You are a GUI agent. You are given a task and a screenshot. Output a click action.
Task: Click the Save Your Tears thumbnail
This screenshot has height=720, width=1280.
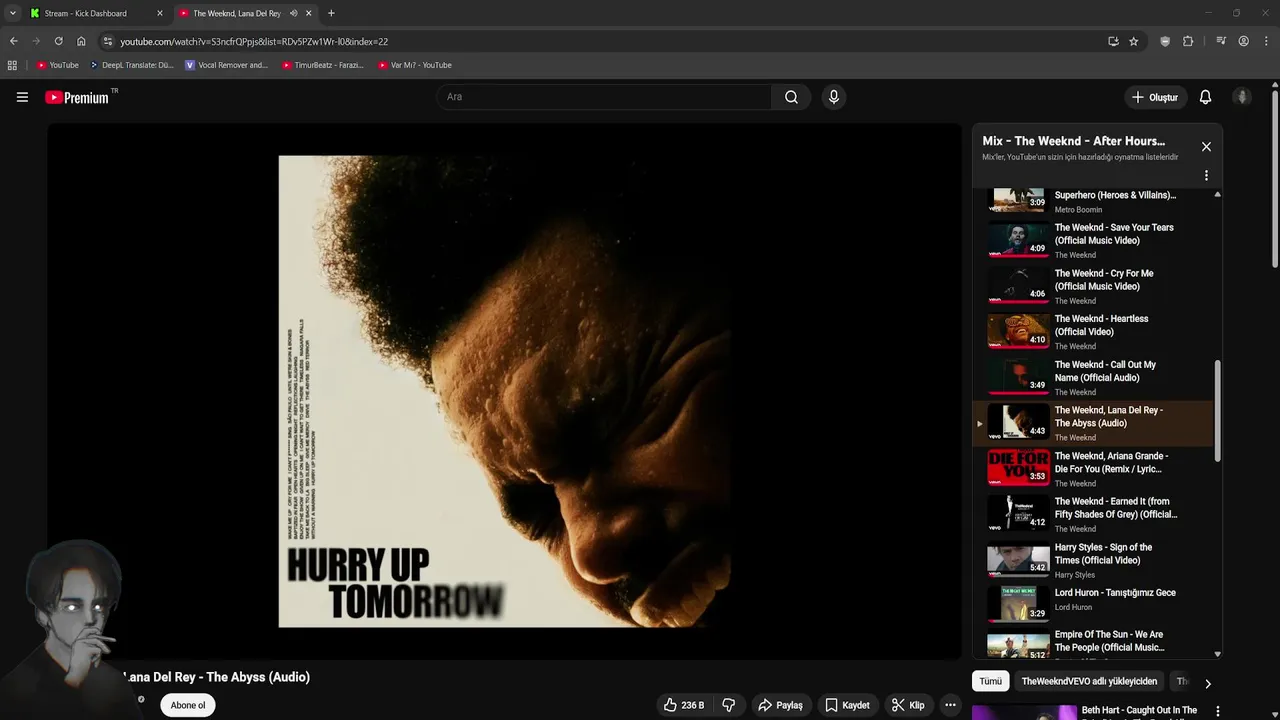(x=1018, y=240)
